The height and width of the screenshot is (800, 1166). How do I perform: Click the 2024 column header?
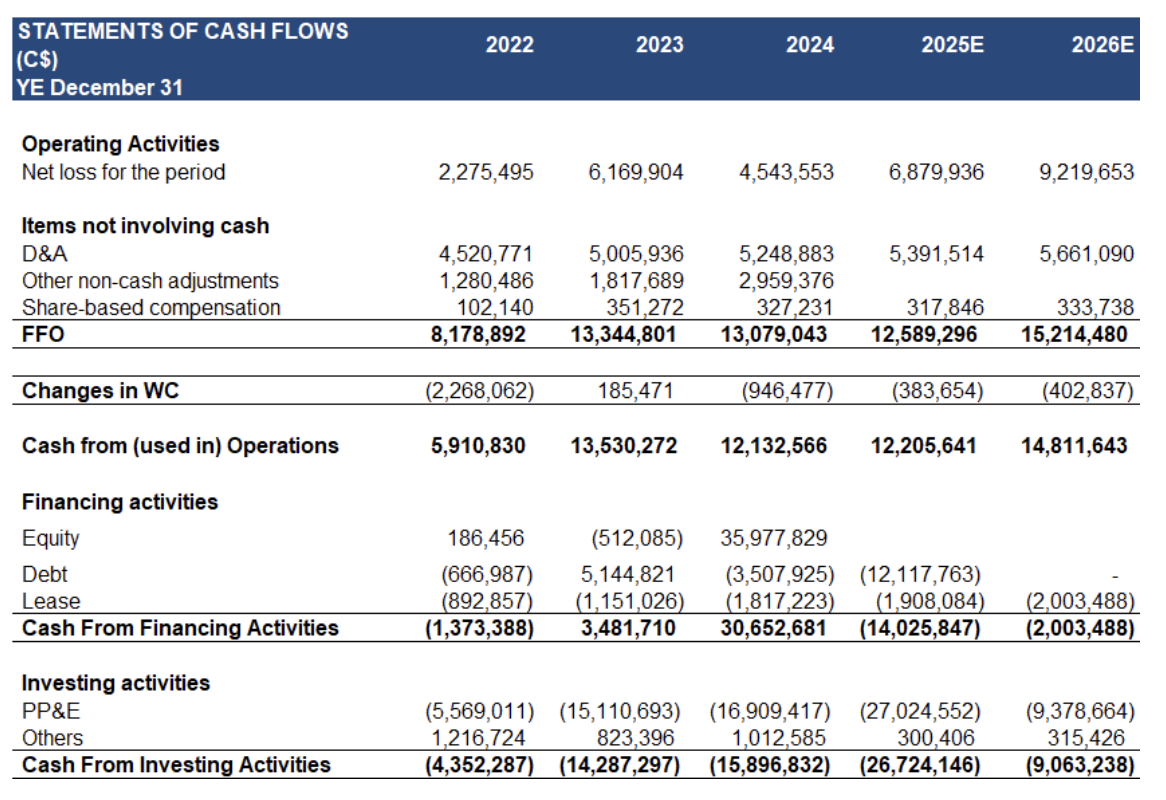809,45
